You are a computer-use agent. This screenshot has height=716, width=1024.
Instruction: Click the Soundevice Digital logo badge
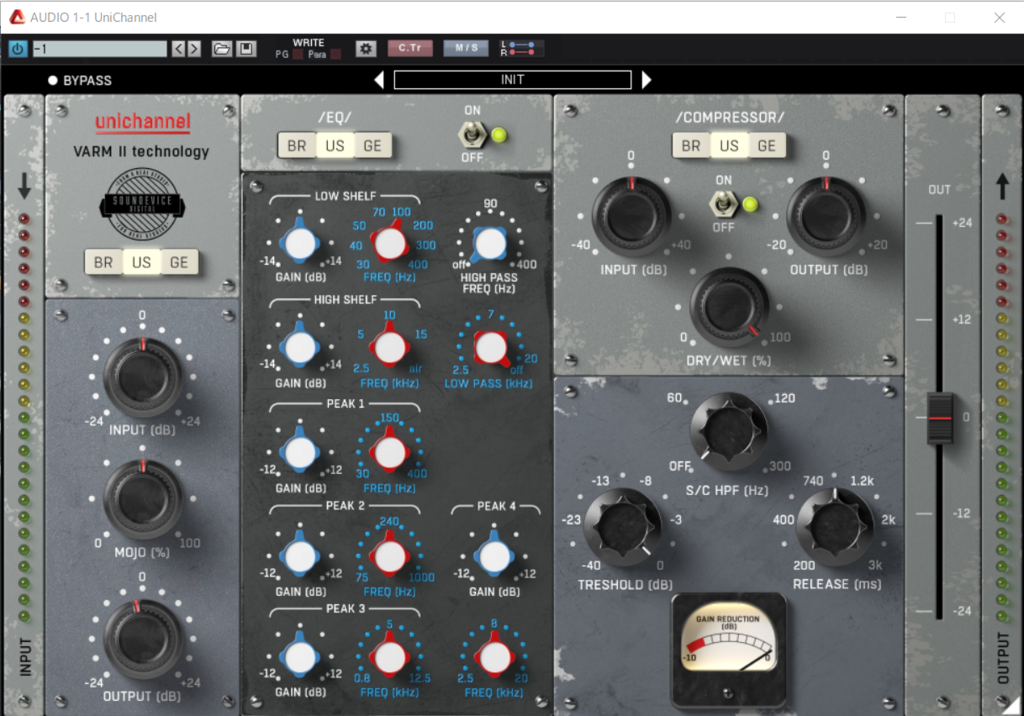click(142, 204)
